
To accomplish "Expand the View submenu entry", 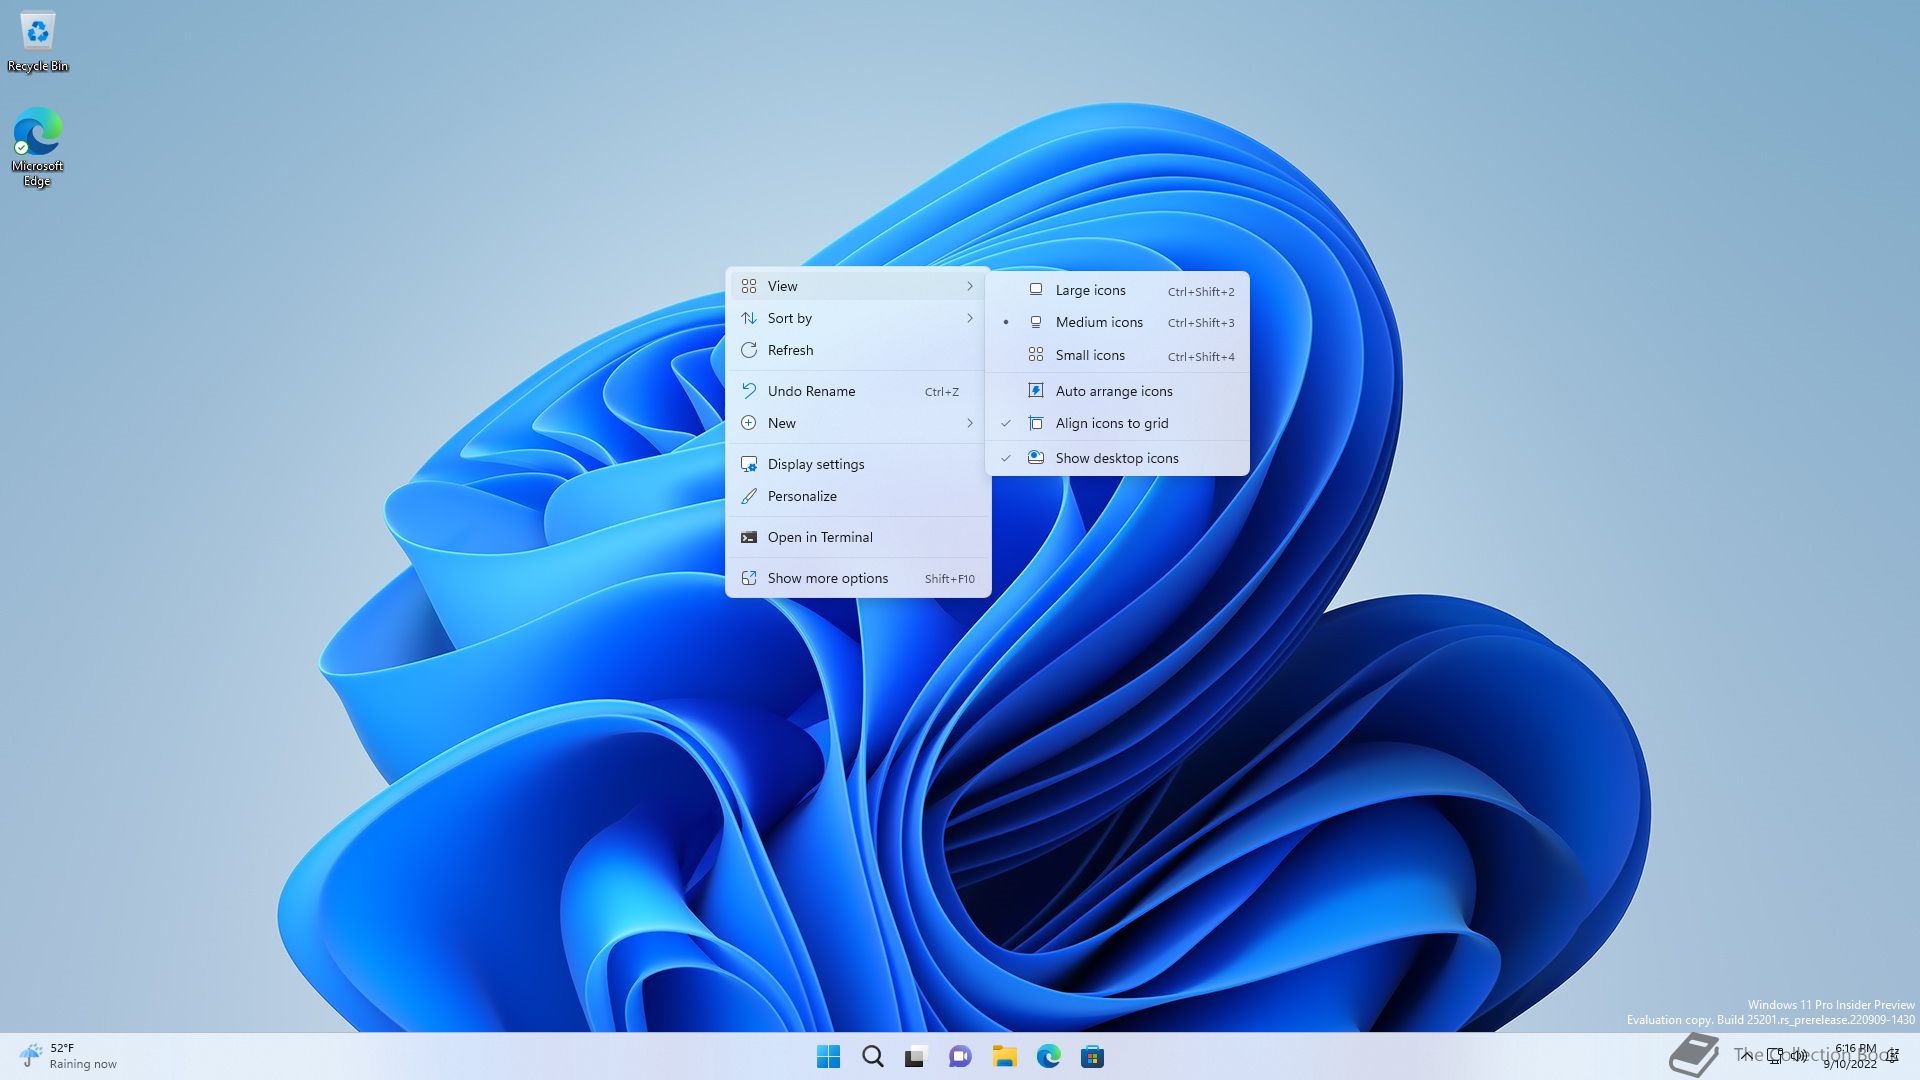I will coord(858,286).
